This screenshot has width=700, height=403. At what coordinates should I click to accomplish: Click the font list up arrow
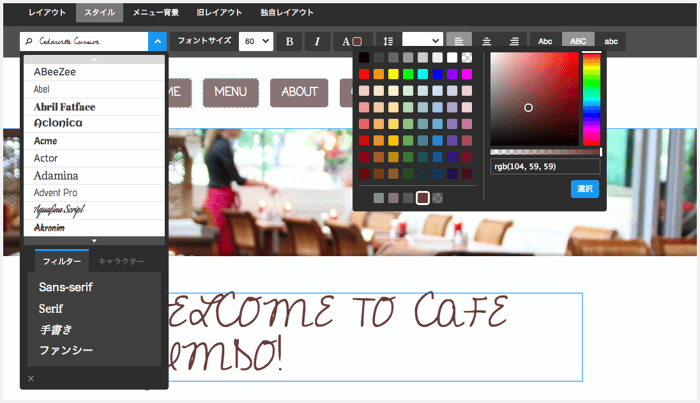click(x=94, y=59)
